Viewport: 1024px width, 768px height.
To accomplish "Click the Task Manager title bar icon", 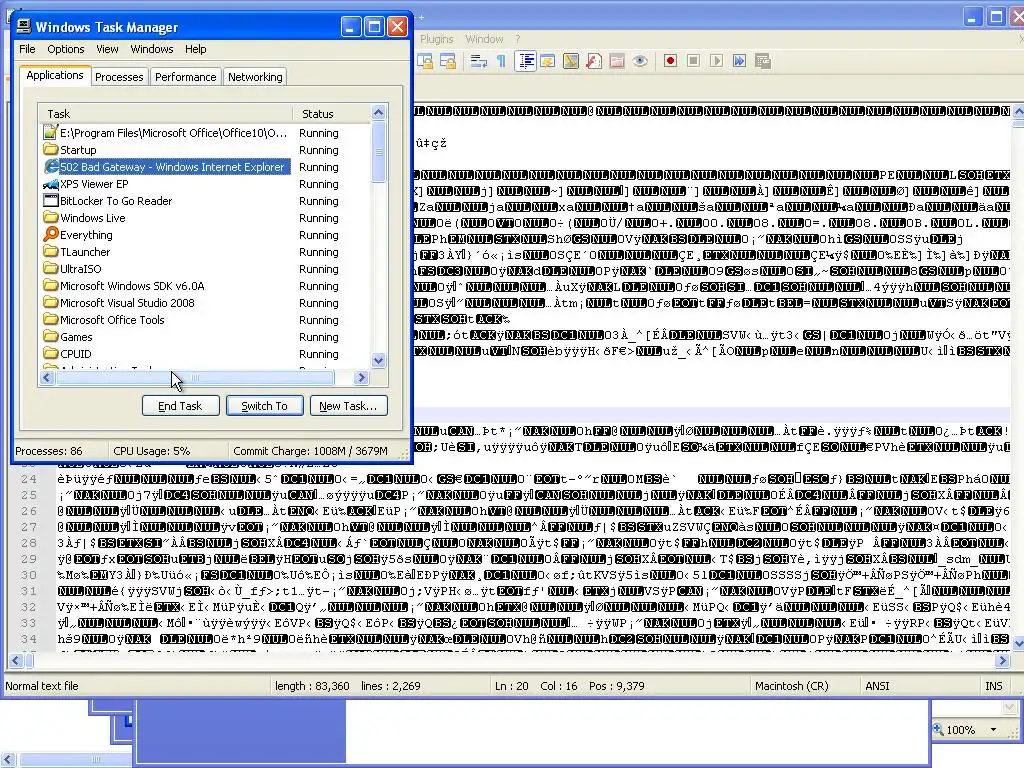I will click(24, 26).
